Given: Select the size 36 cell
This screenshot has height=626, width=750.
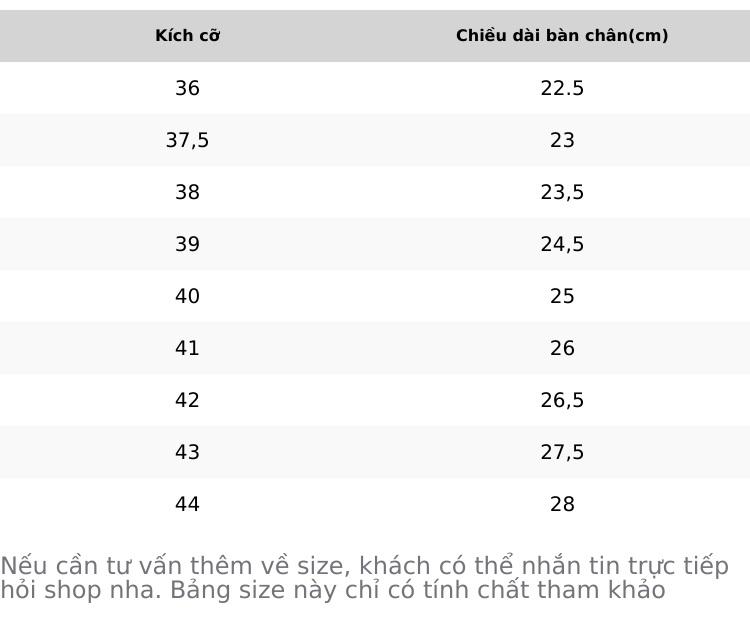Looking at the screenshot, I should (x=188, y=88).
